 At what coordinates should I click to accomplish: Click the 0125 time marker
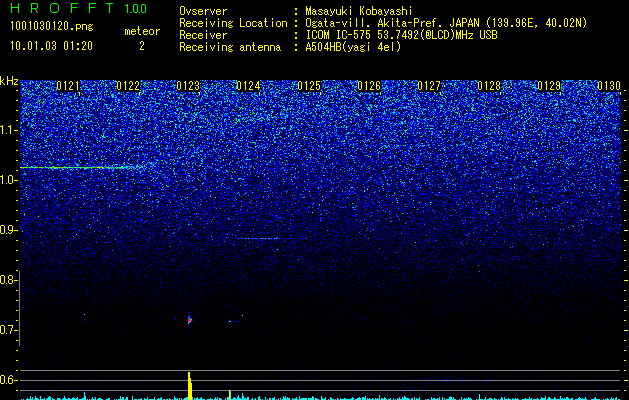(309, 86)
